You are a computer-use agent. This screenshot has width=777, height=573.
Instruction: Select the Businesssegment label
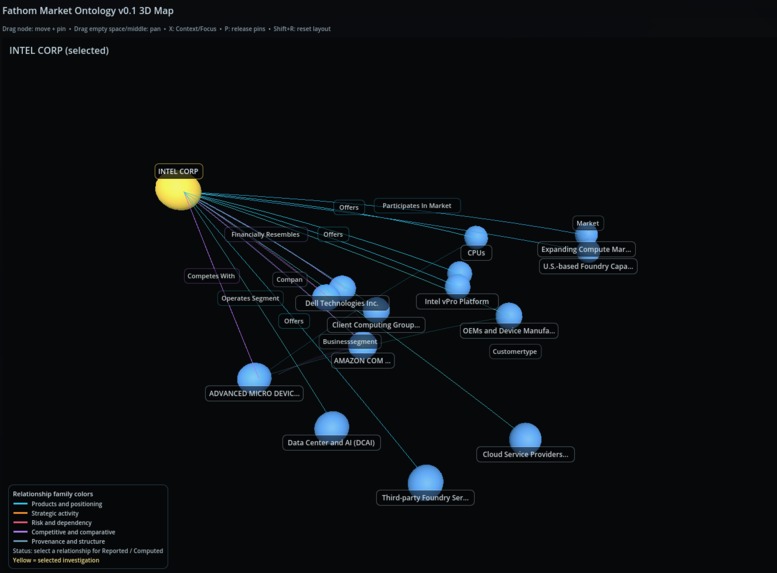[x=350, y=342]
